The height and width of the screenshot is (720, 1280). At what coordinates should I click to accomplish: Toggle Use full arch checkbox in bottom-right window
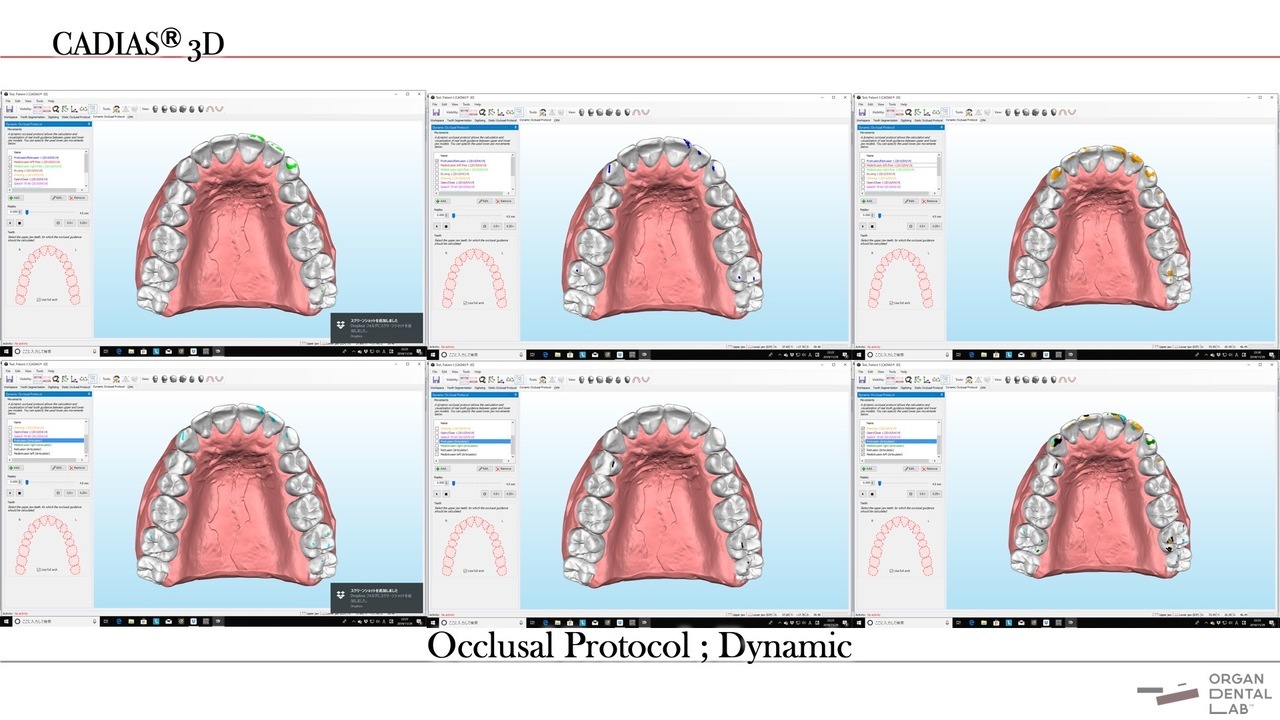click(892, 570)
